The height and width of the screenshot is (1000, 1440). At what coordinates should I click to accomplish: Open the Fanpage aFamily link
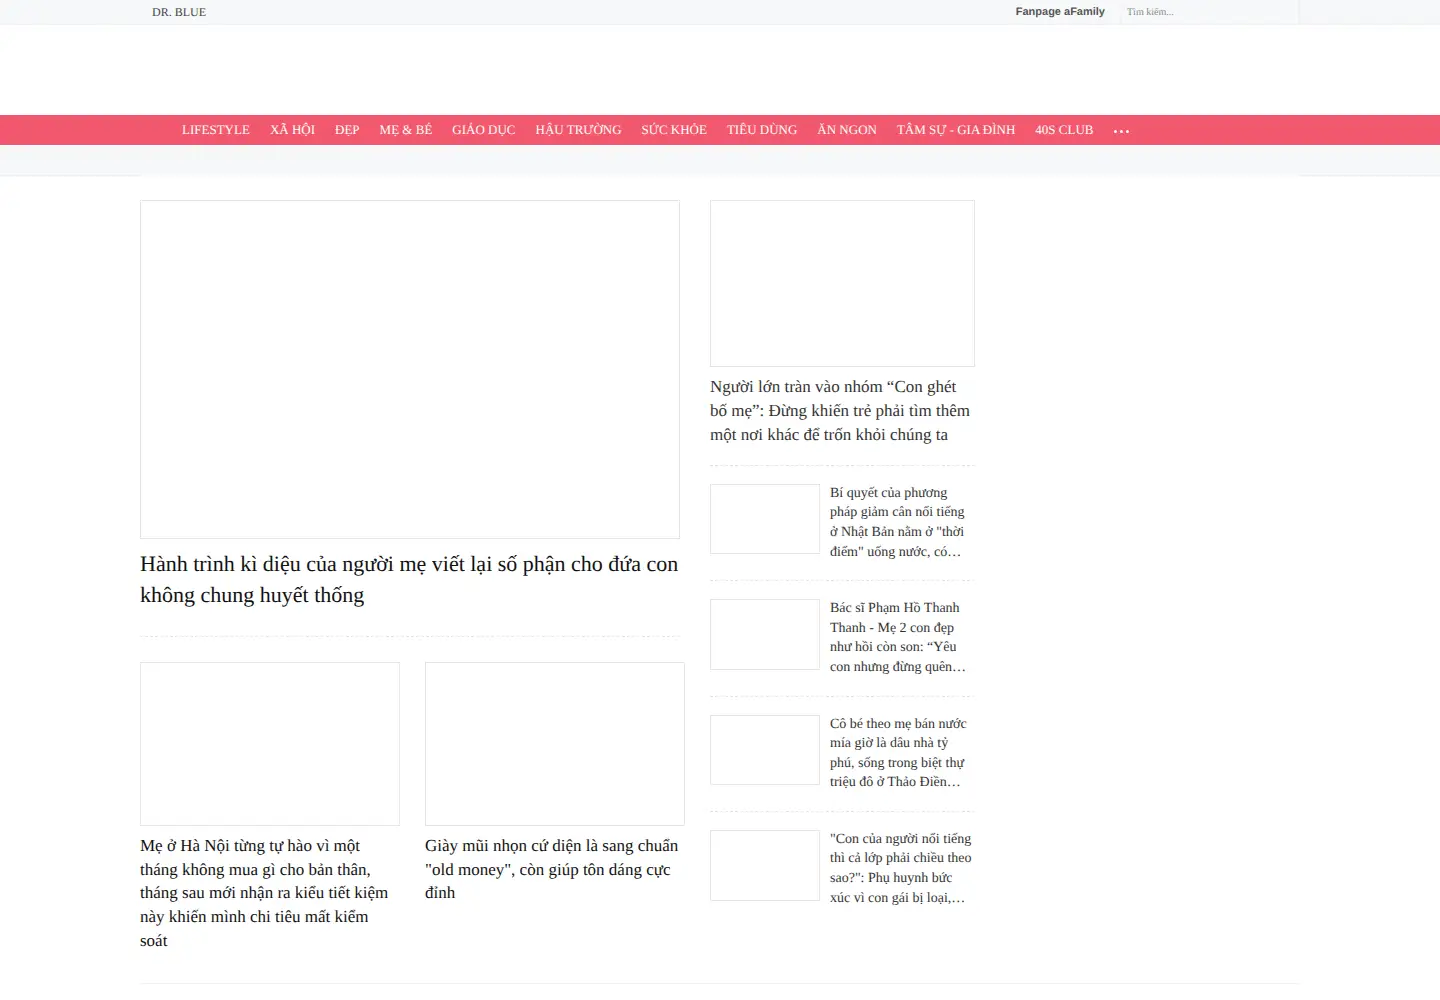click(1060, 12)
